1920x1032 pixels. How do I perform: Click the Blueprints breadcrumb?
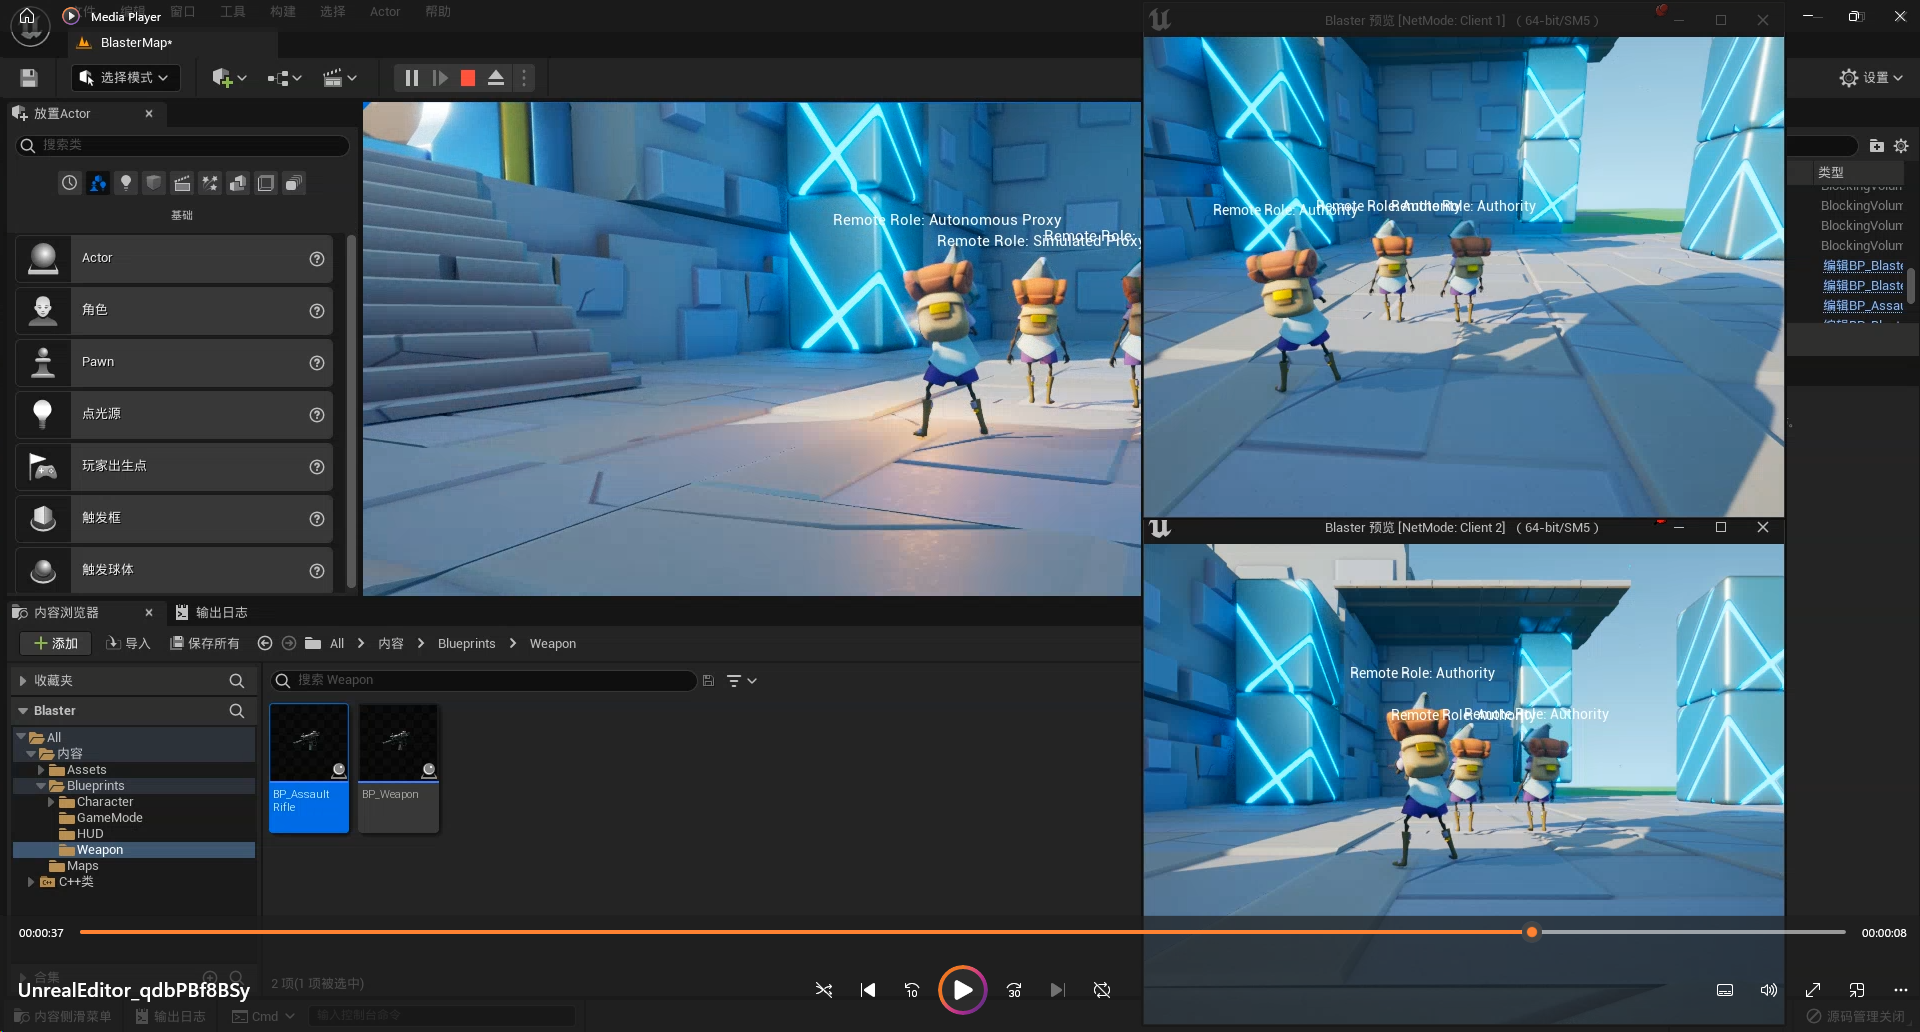tap(466, 643)
